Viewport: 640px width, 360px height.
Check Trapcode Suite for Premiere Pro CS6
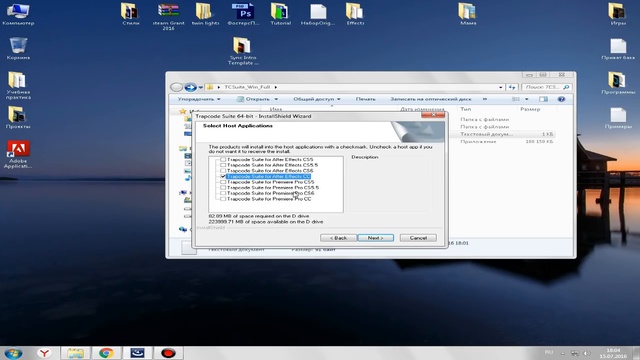pos(223,193)
